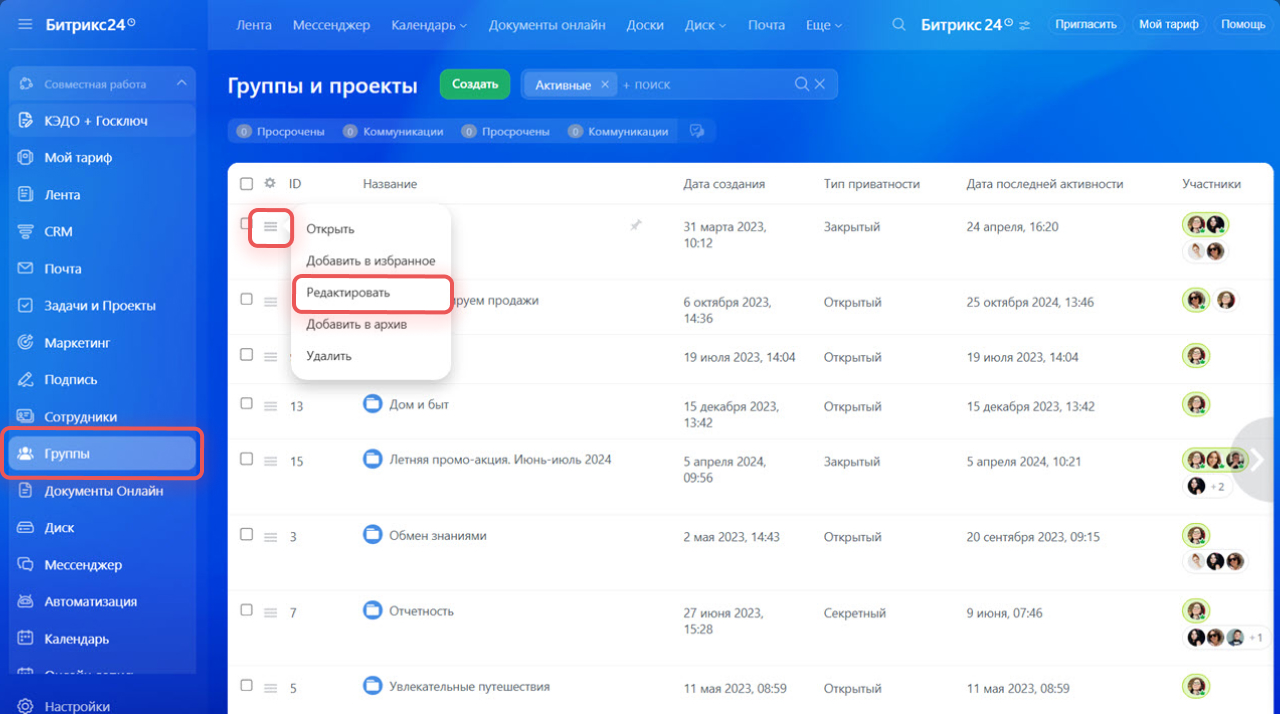The image size is (1280, 714).
Task: Open the Дом и быт group link
Action: [x=419, y=404]
